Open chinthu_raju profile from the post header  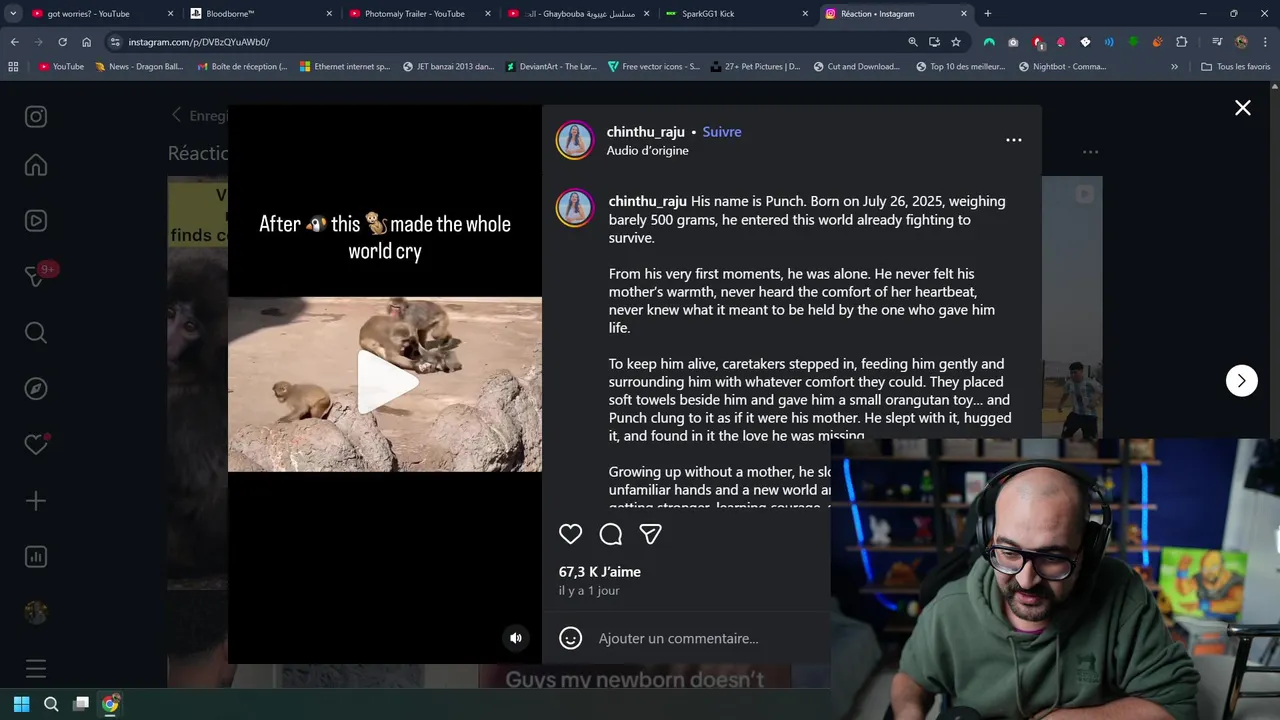point(645,132)
